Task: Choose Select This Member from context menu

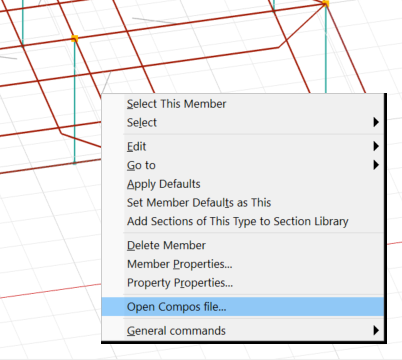Action: [243, 104]
